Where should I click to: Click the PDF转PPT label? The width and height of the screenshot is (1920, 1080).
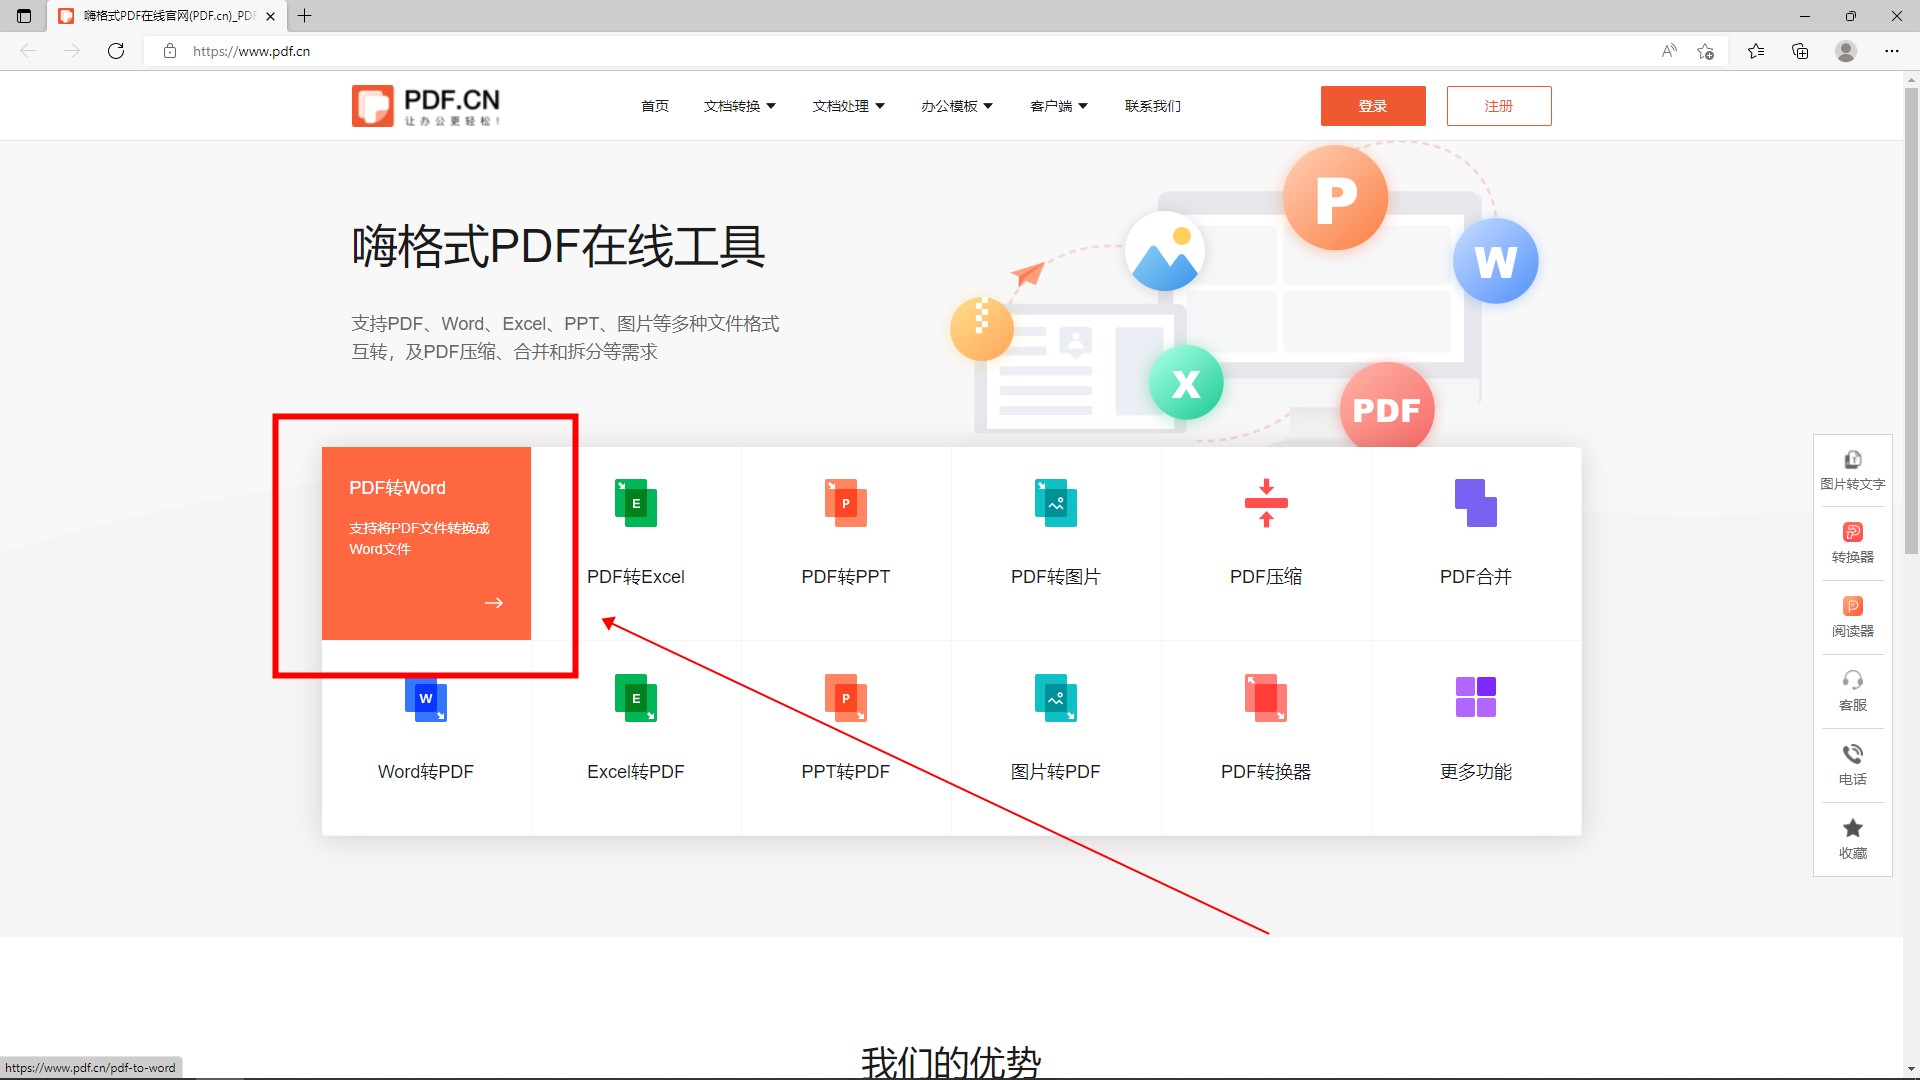tap(846, 577)
